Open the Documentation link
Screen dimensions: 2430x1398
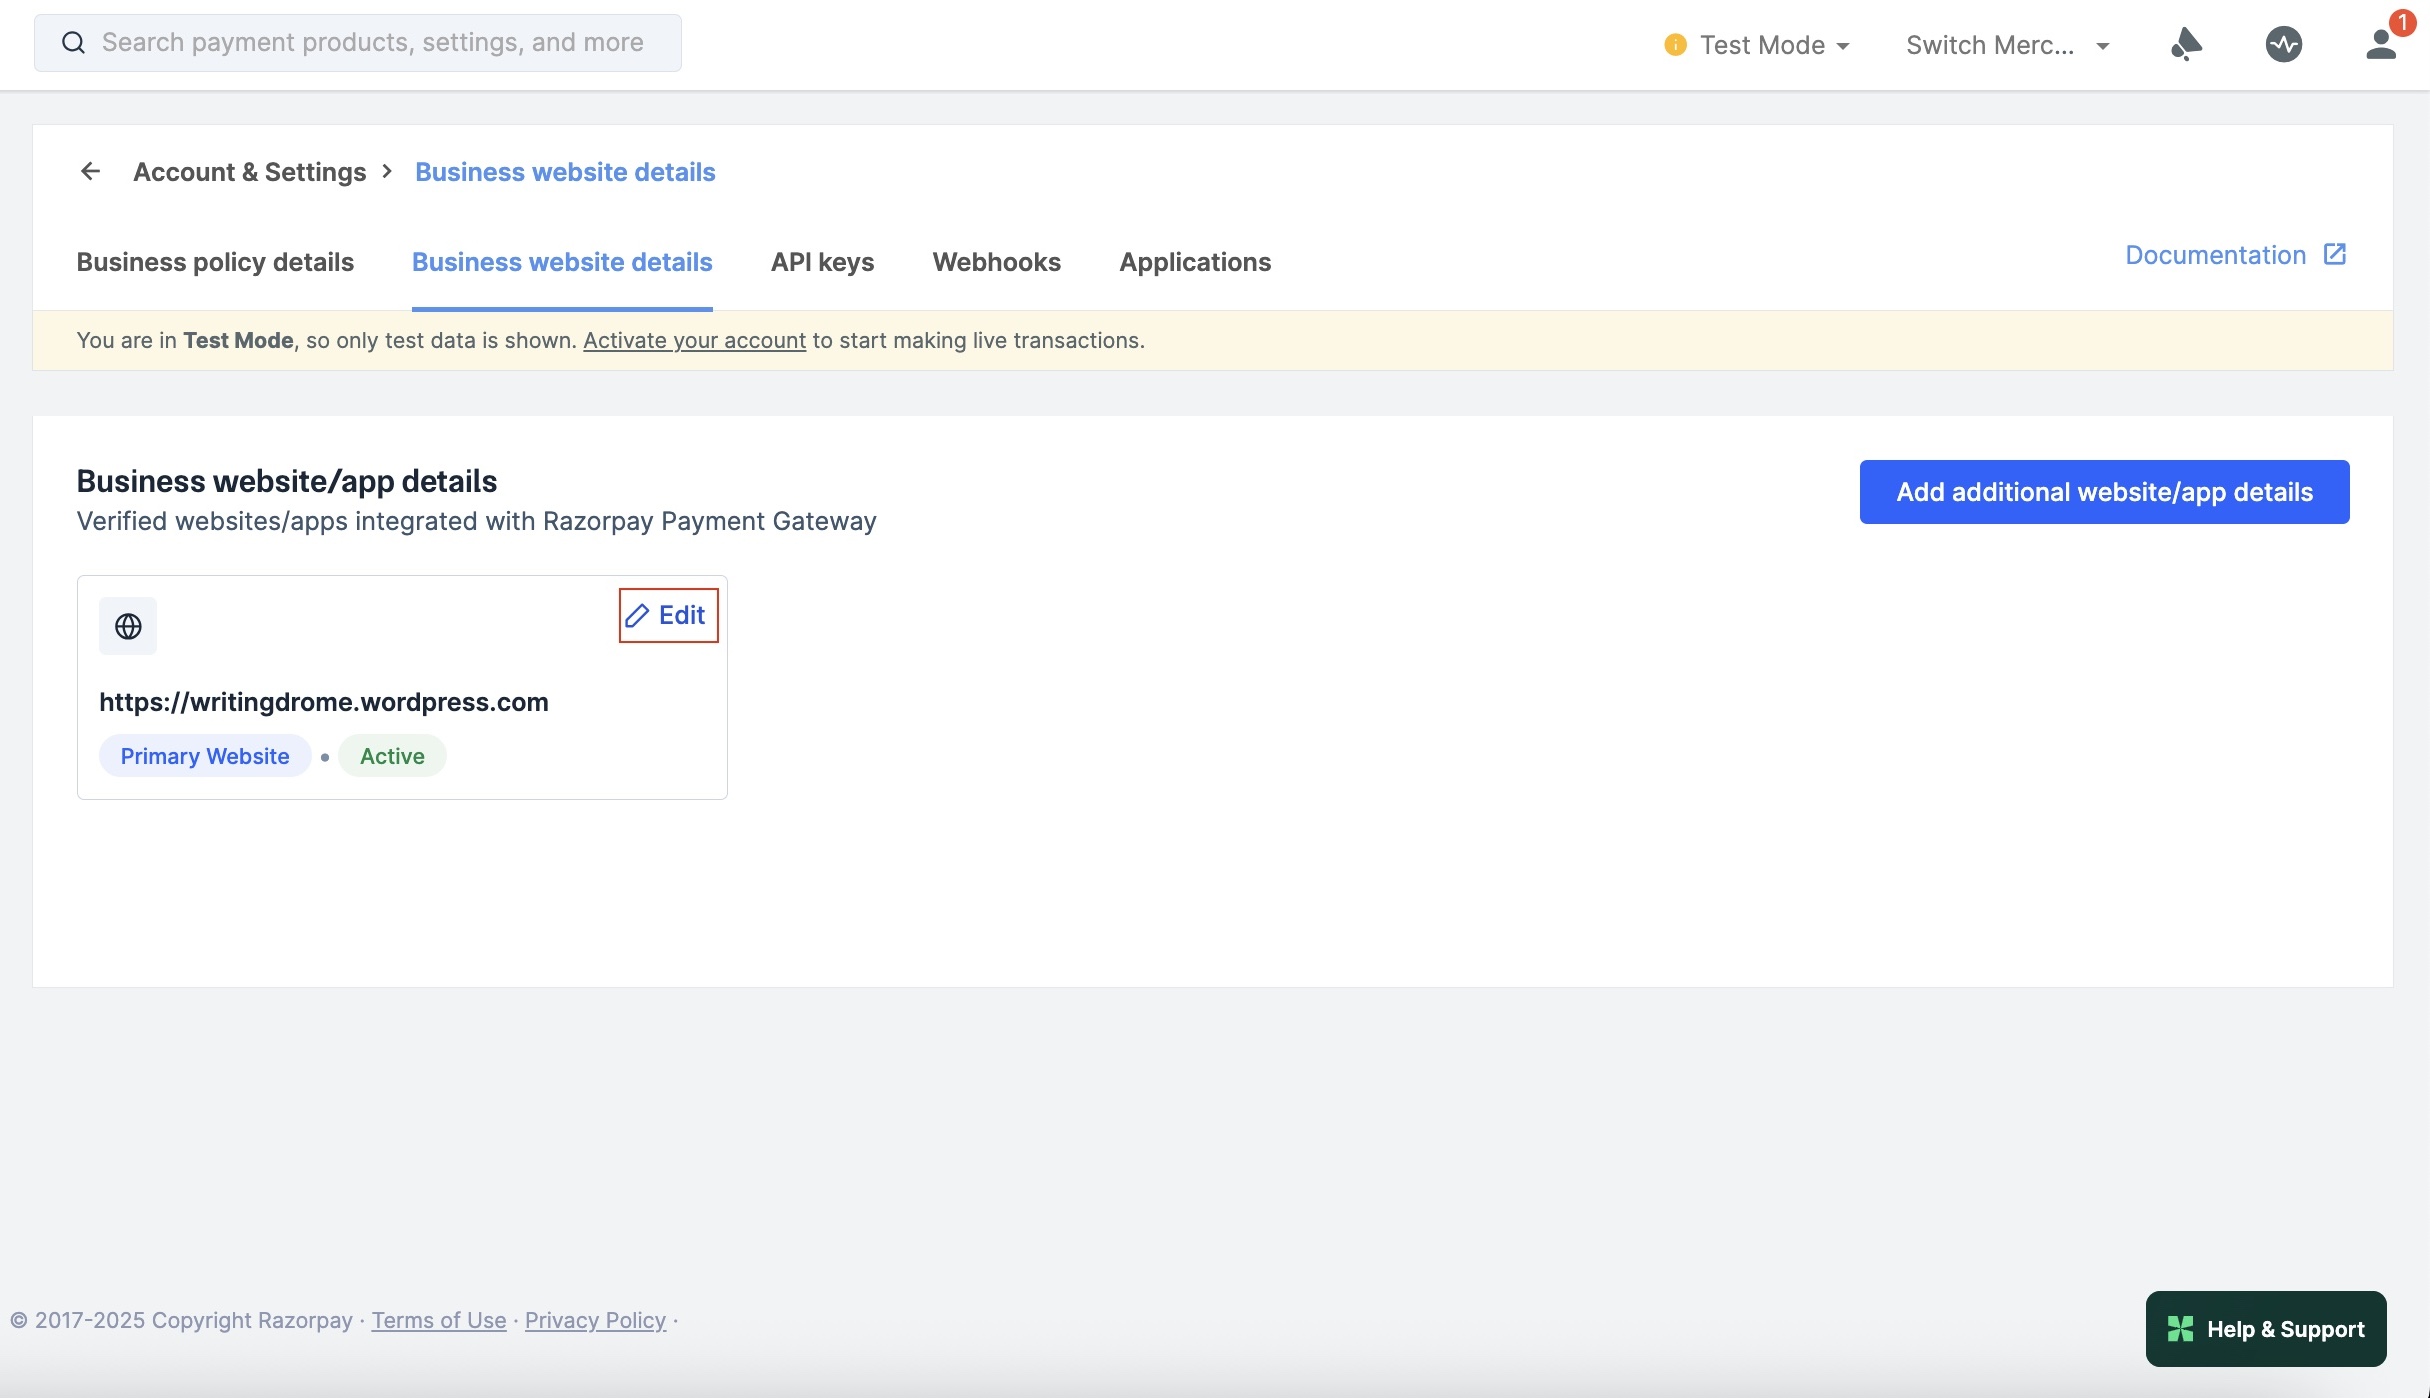tap(2235, 255)
